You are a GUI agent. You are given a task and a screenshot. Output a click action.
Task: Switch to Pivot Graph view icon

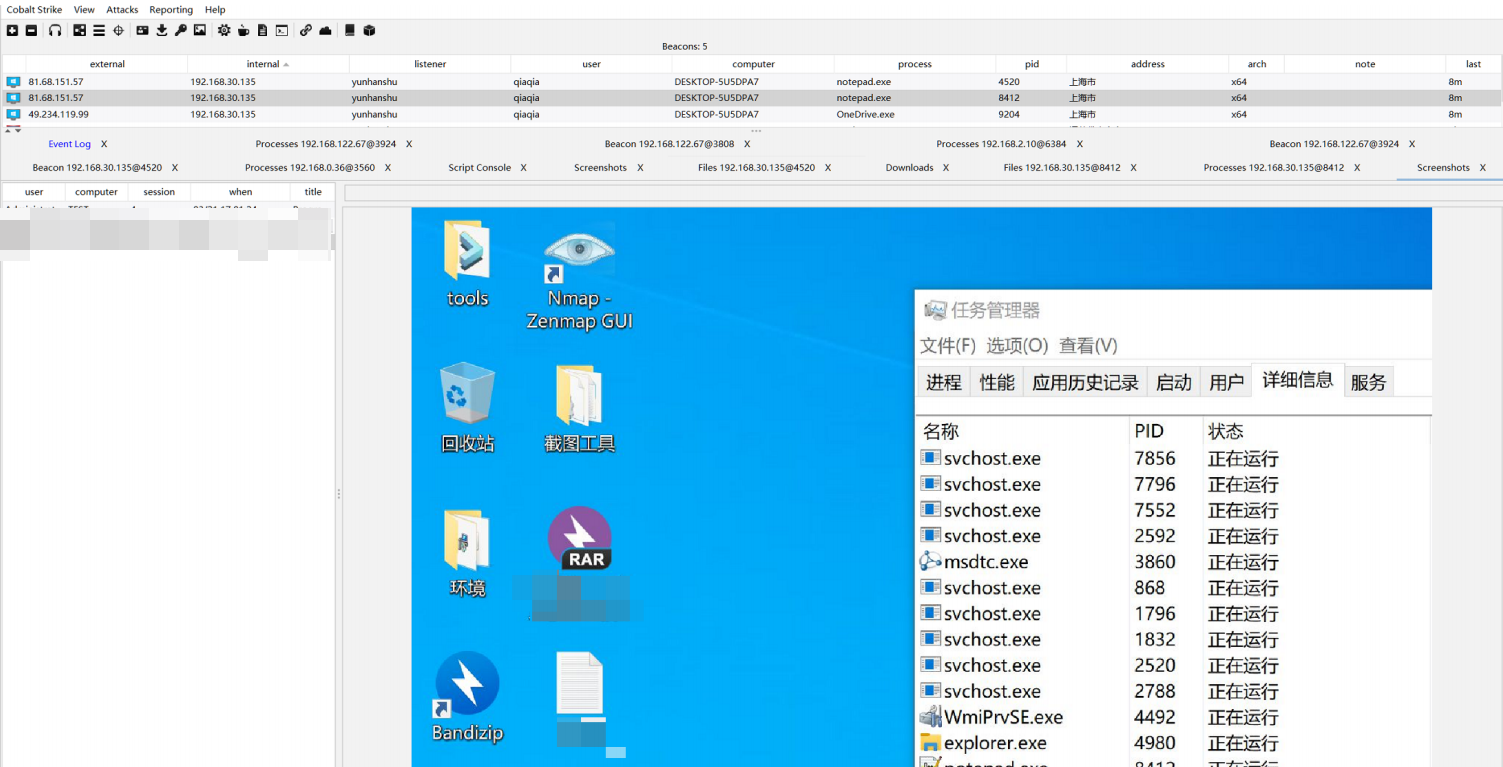pyautogui.click(x=79, y=31)
